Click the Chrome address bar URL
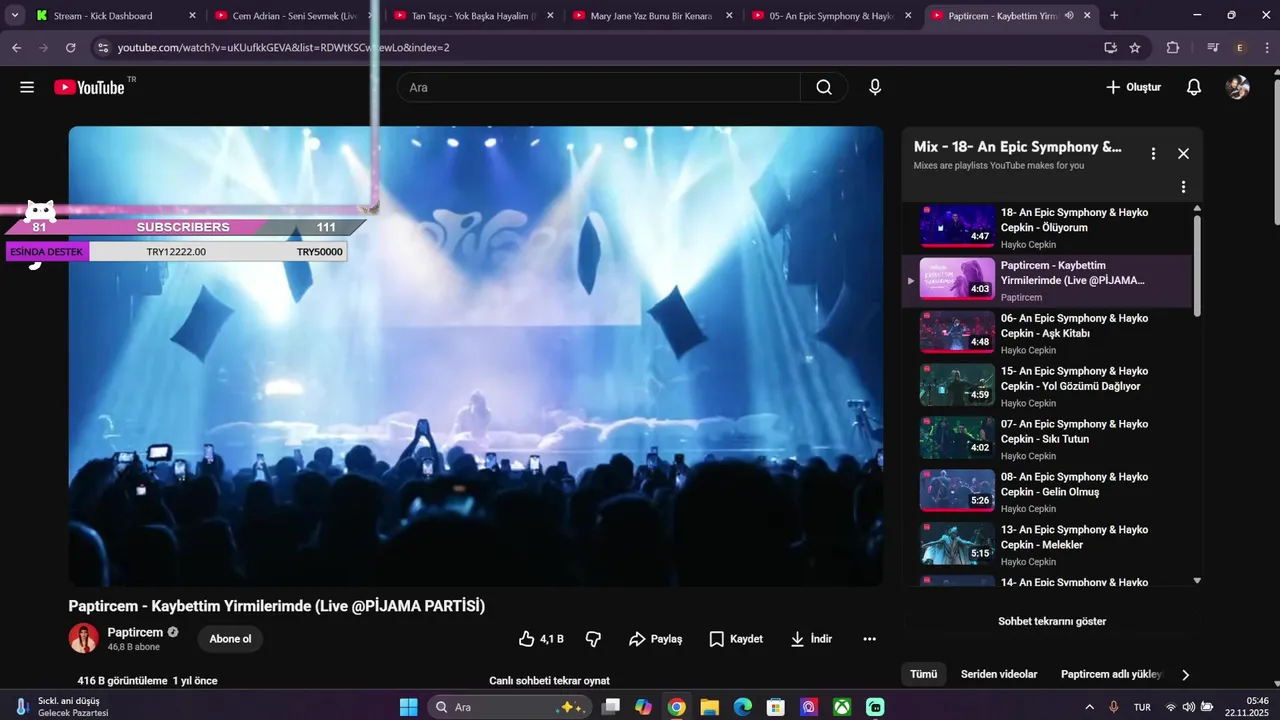 (x=283, y=47)
